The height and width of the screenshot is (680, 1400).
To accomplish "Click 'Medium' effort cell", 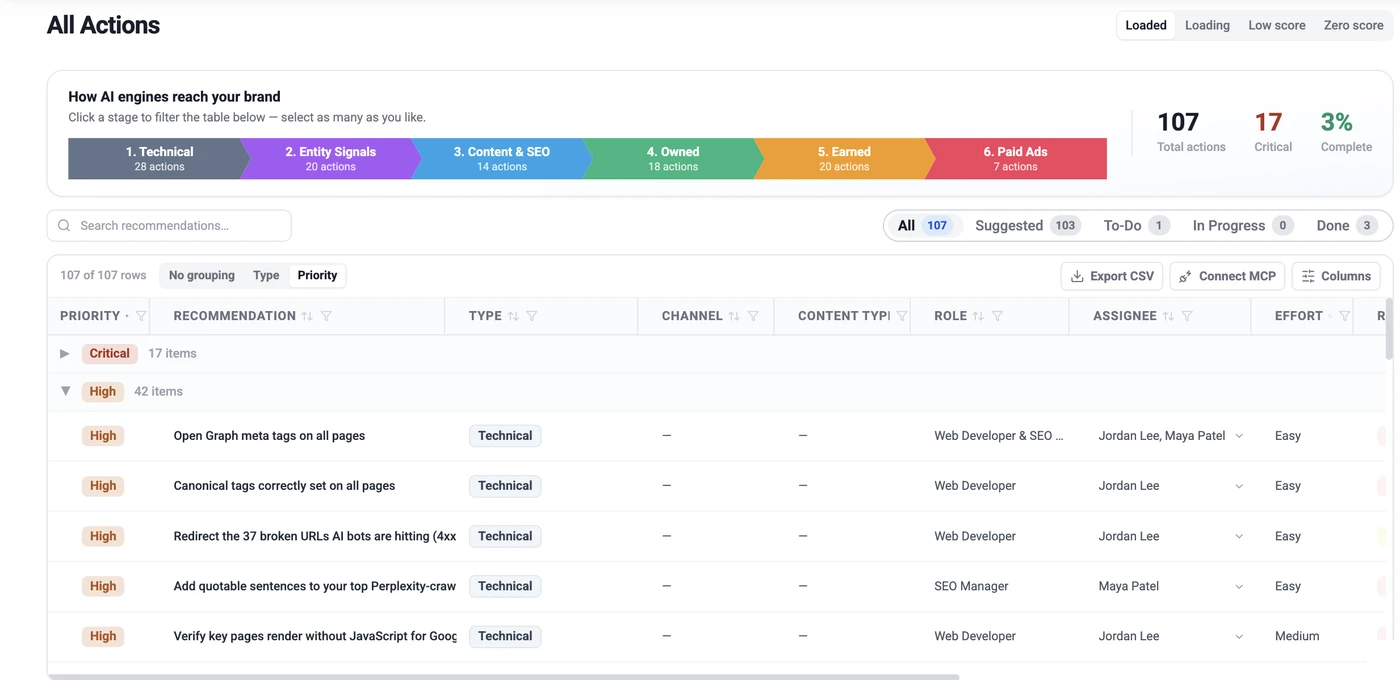I will pos(1297,636).
